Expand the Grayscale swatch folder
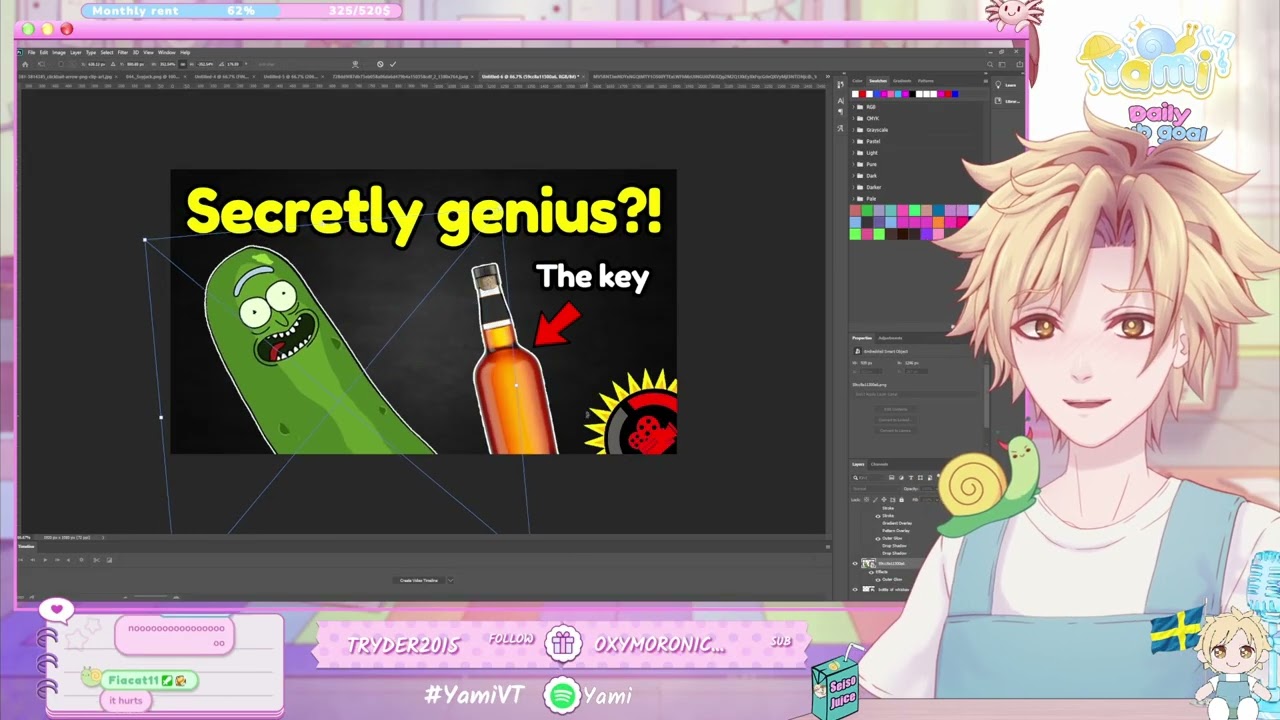The height and width of the screenshot is (720, 1280). tap(853, 130)
